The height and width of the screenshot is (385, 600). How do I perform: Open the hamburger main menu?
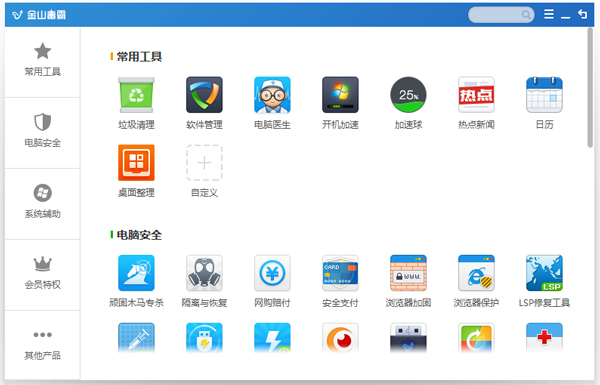coord(549,14)
